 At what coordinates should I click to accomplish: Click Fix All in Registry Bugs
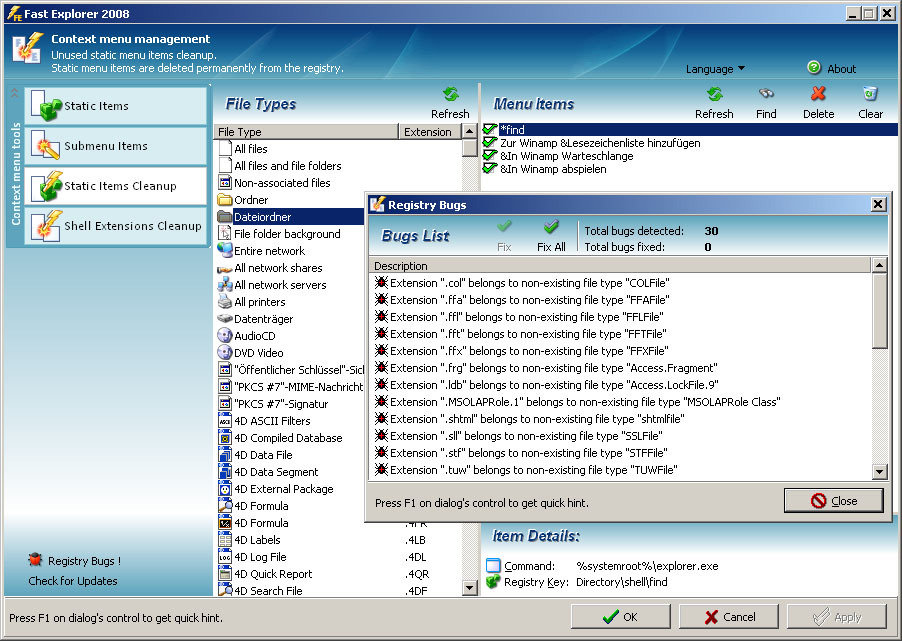[x=551, y=236]
